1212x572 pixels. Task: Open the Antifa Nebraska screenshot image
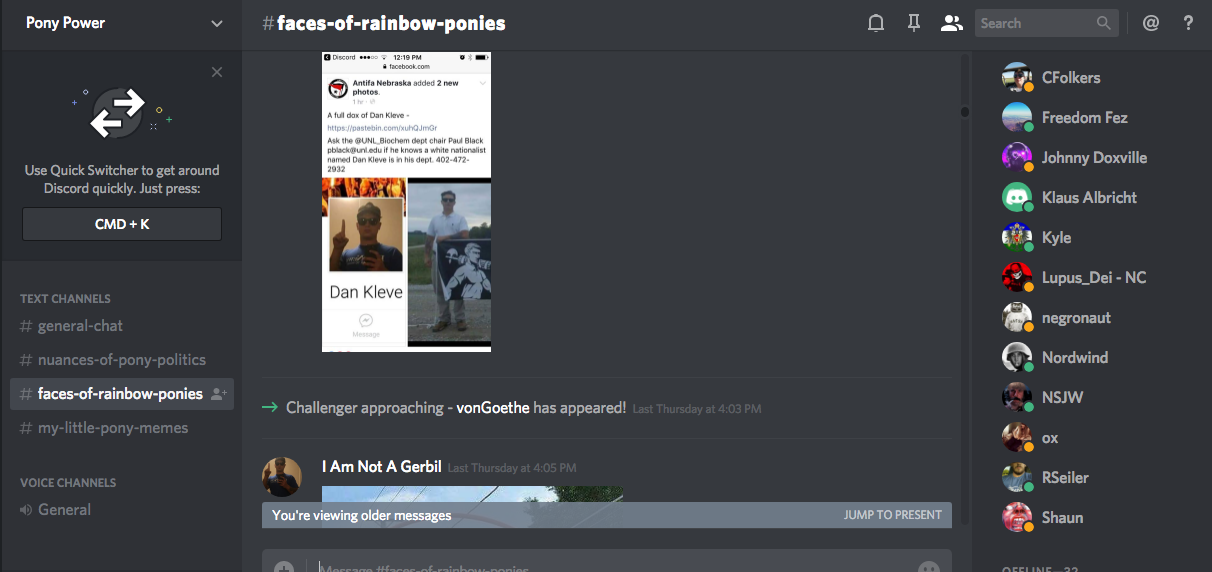(406, 201)
